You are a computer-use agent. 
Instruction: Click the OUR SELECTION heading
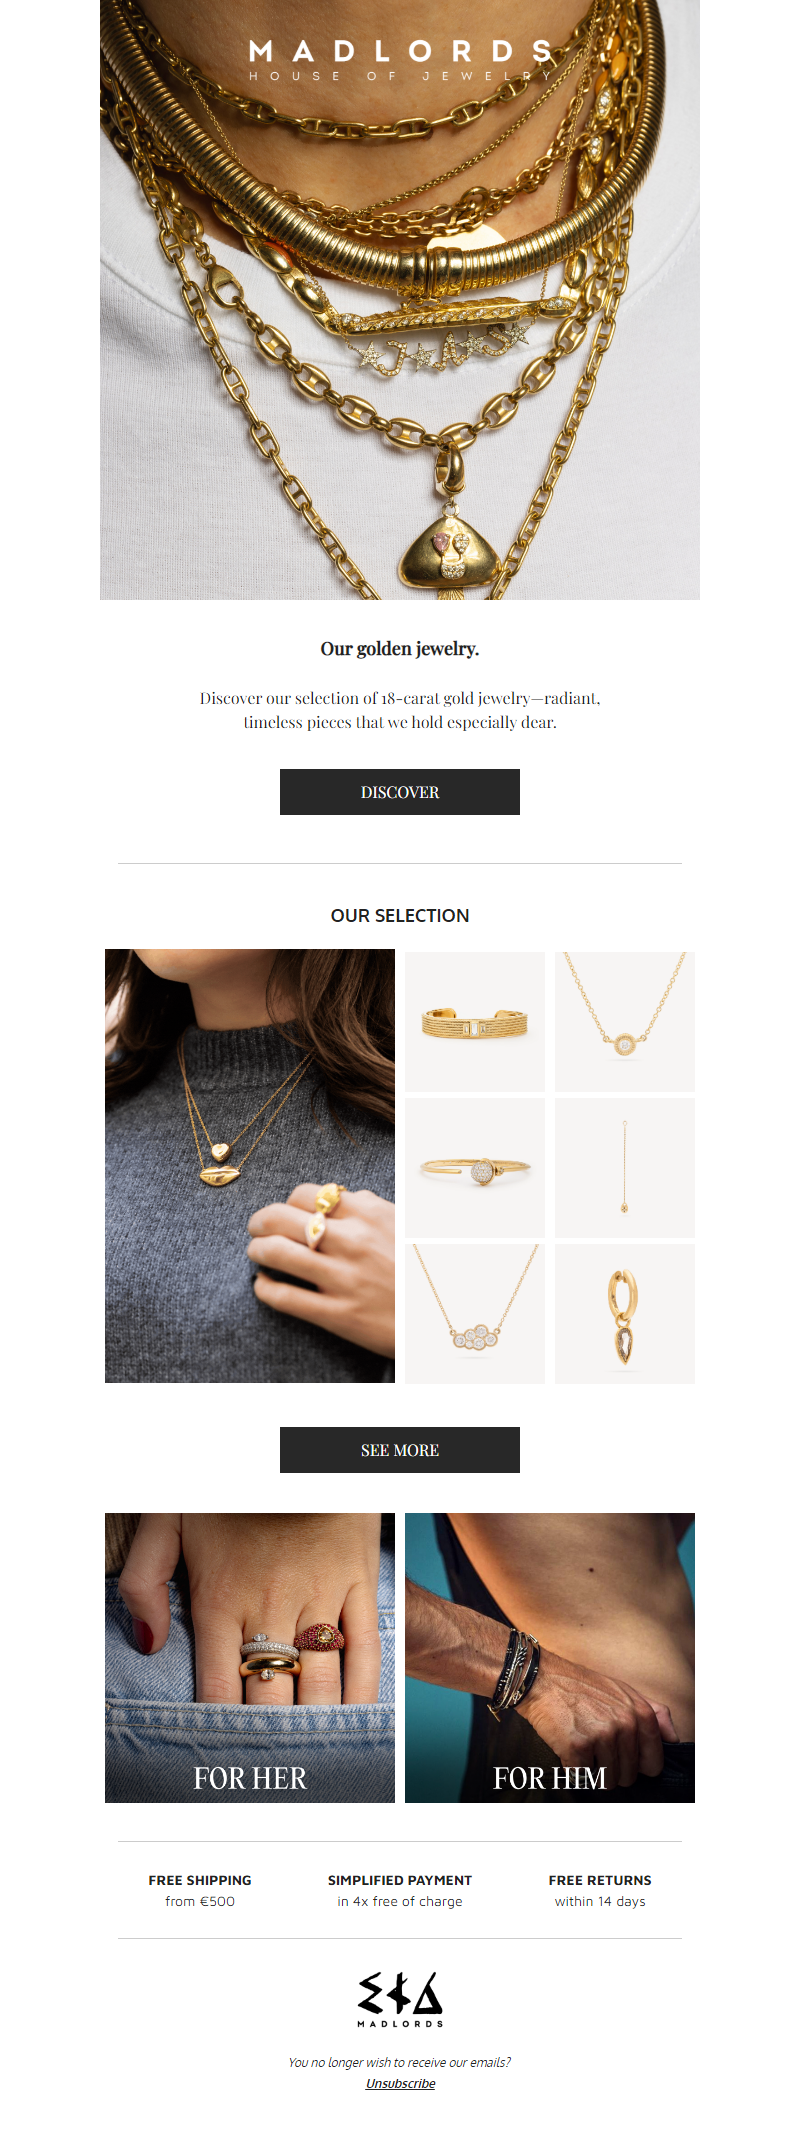[x=400, y=915]
